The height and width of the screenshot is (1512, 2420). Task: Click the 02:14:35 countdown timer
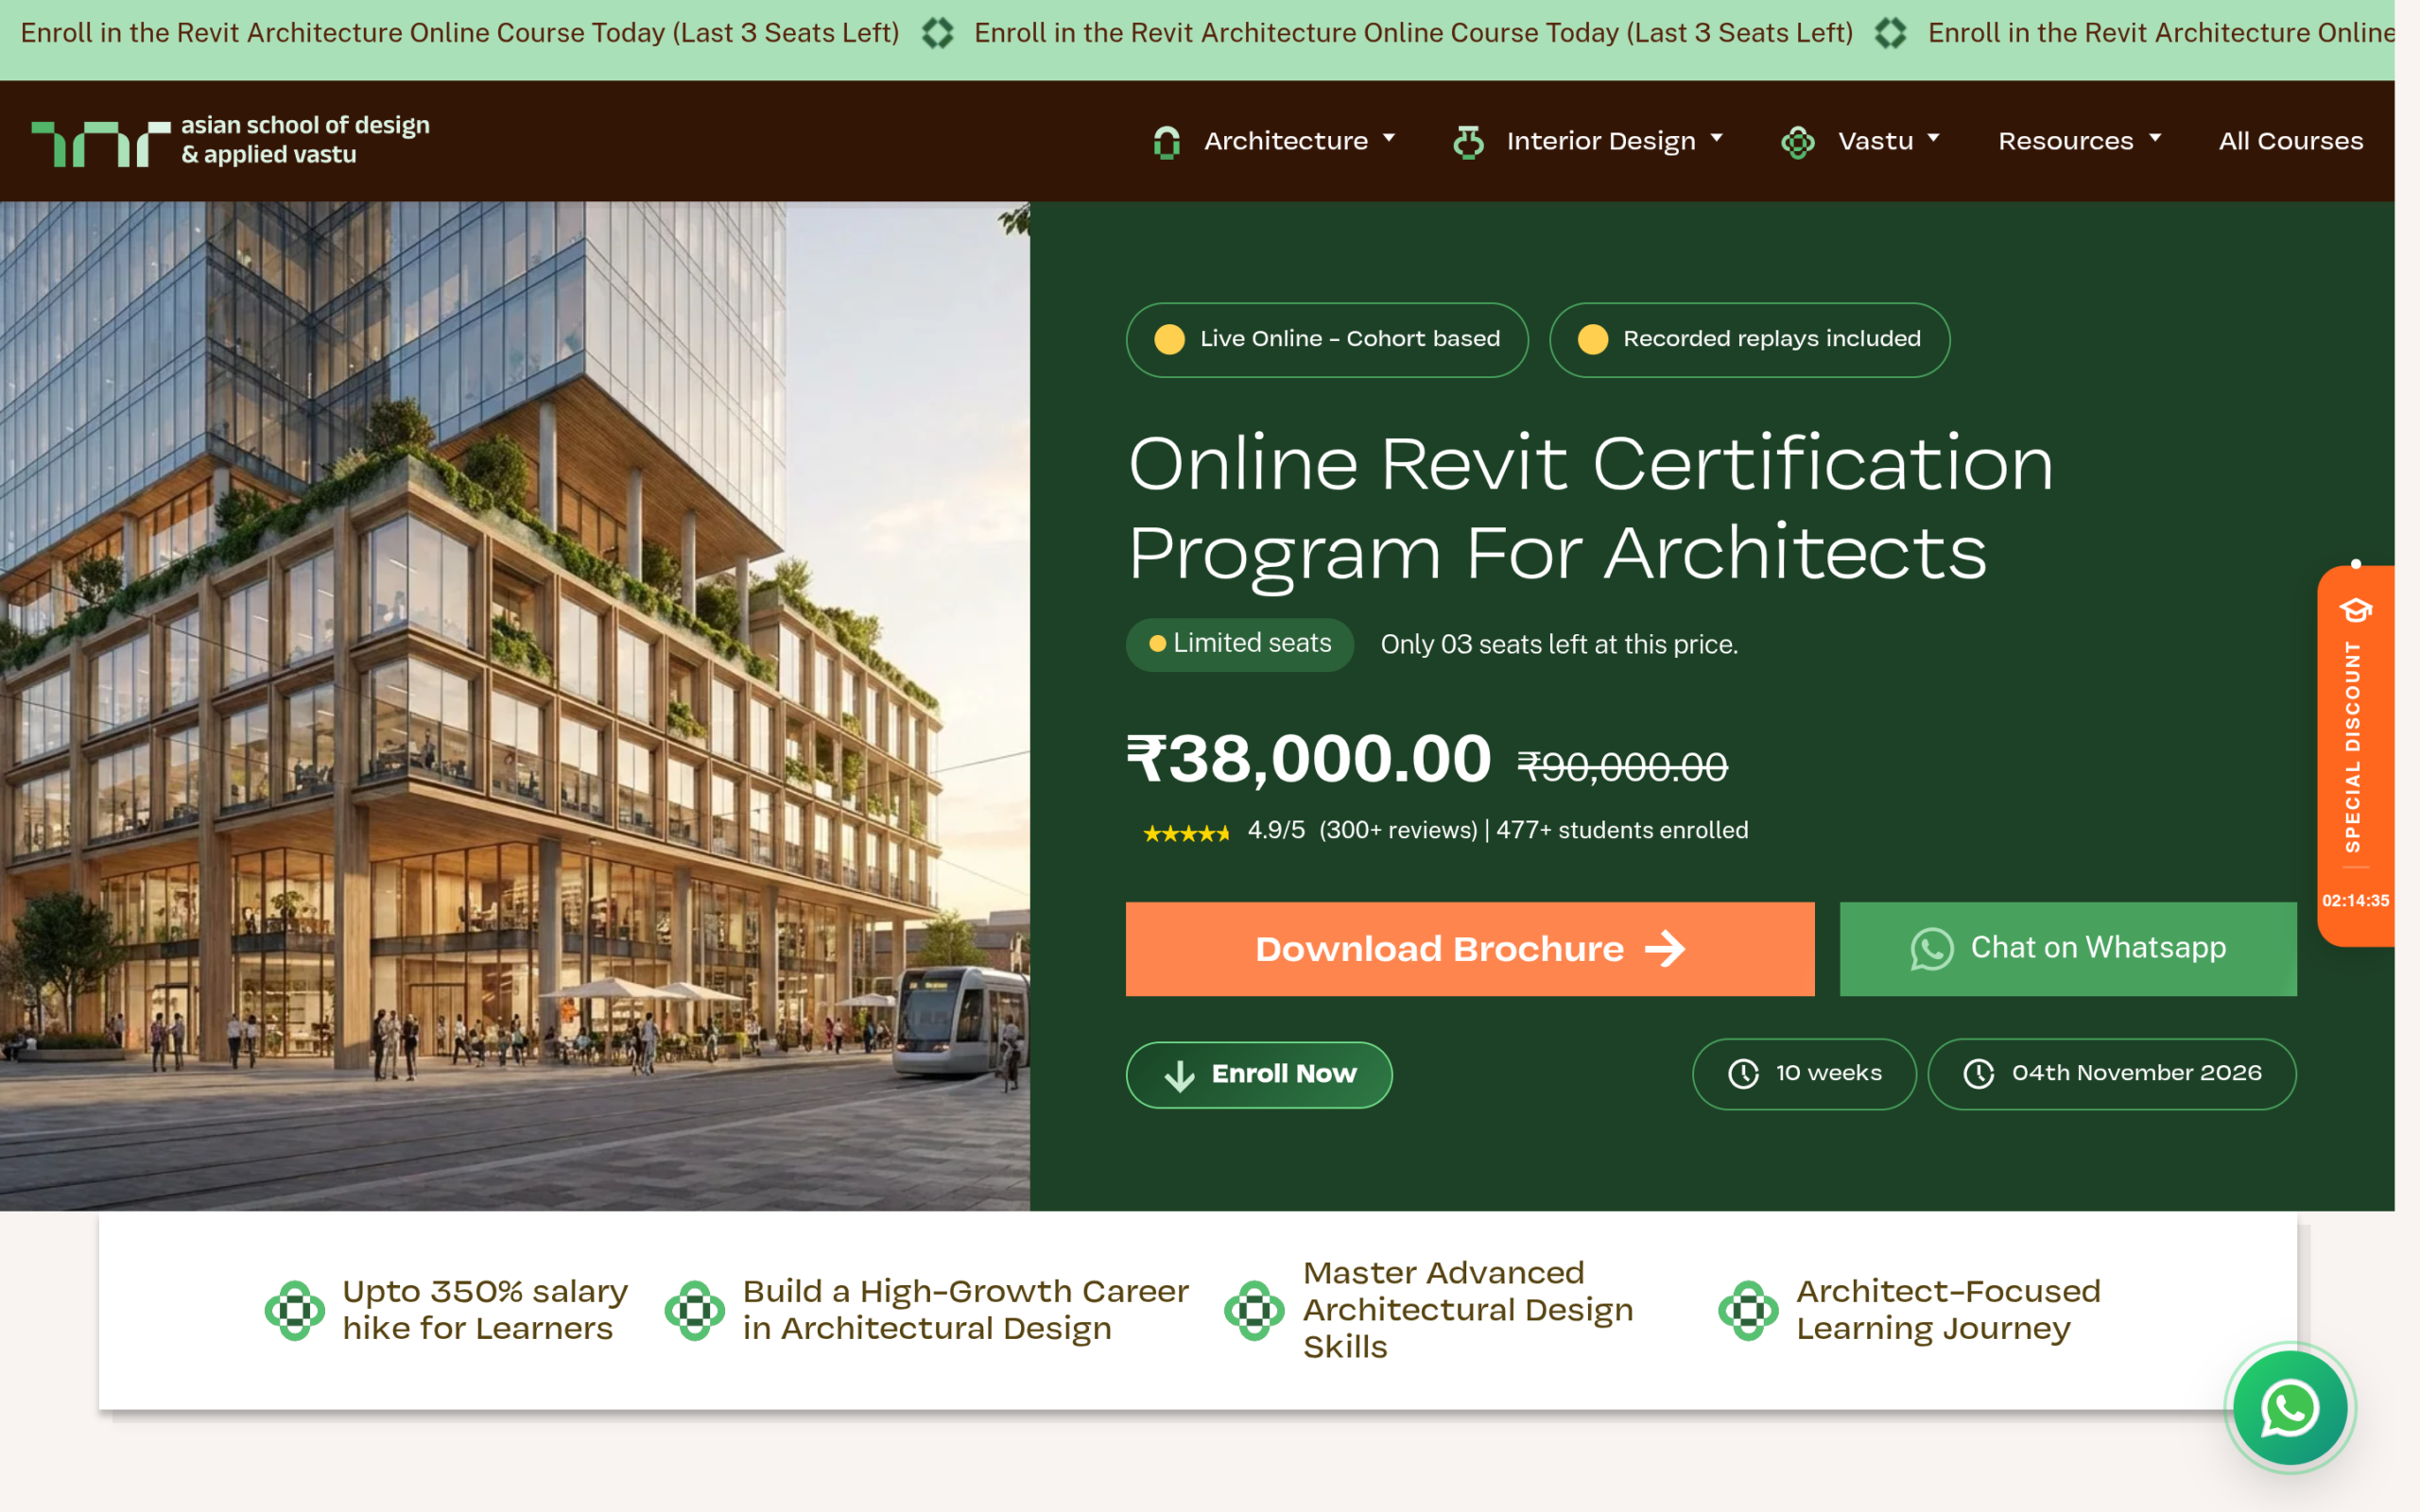[2355, 900]
